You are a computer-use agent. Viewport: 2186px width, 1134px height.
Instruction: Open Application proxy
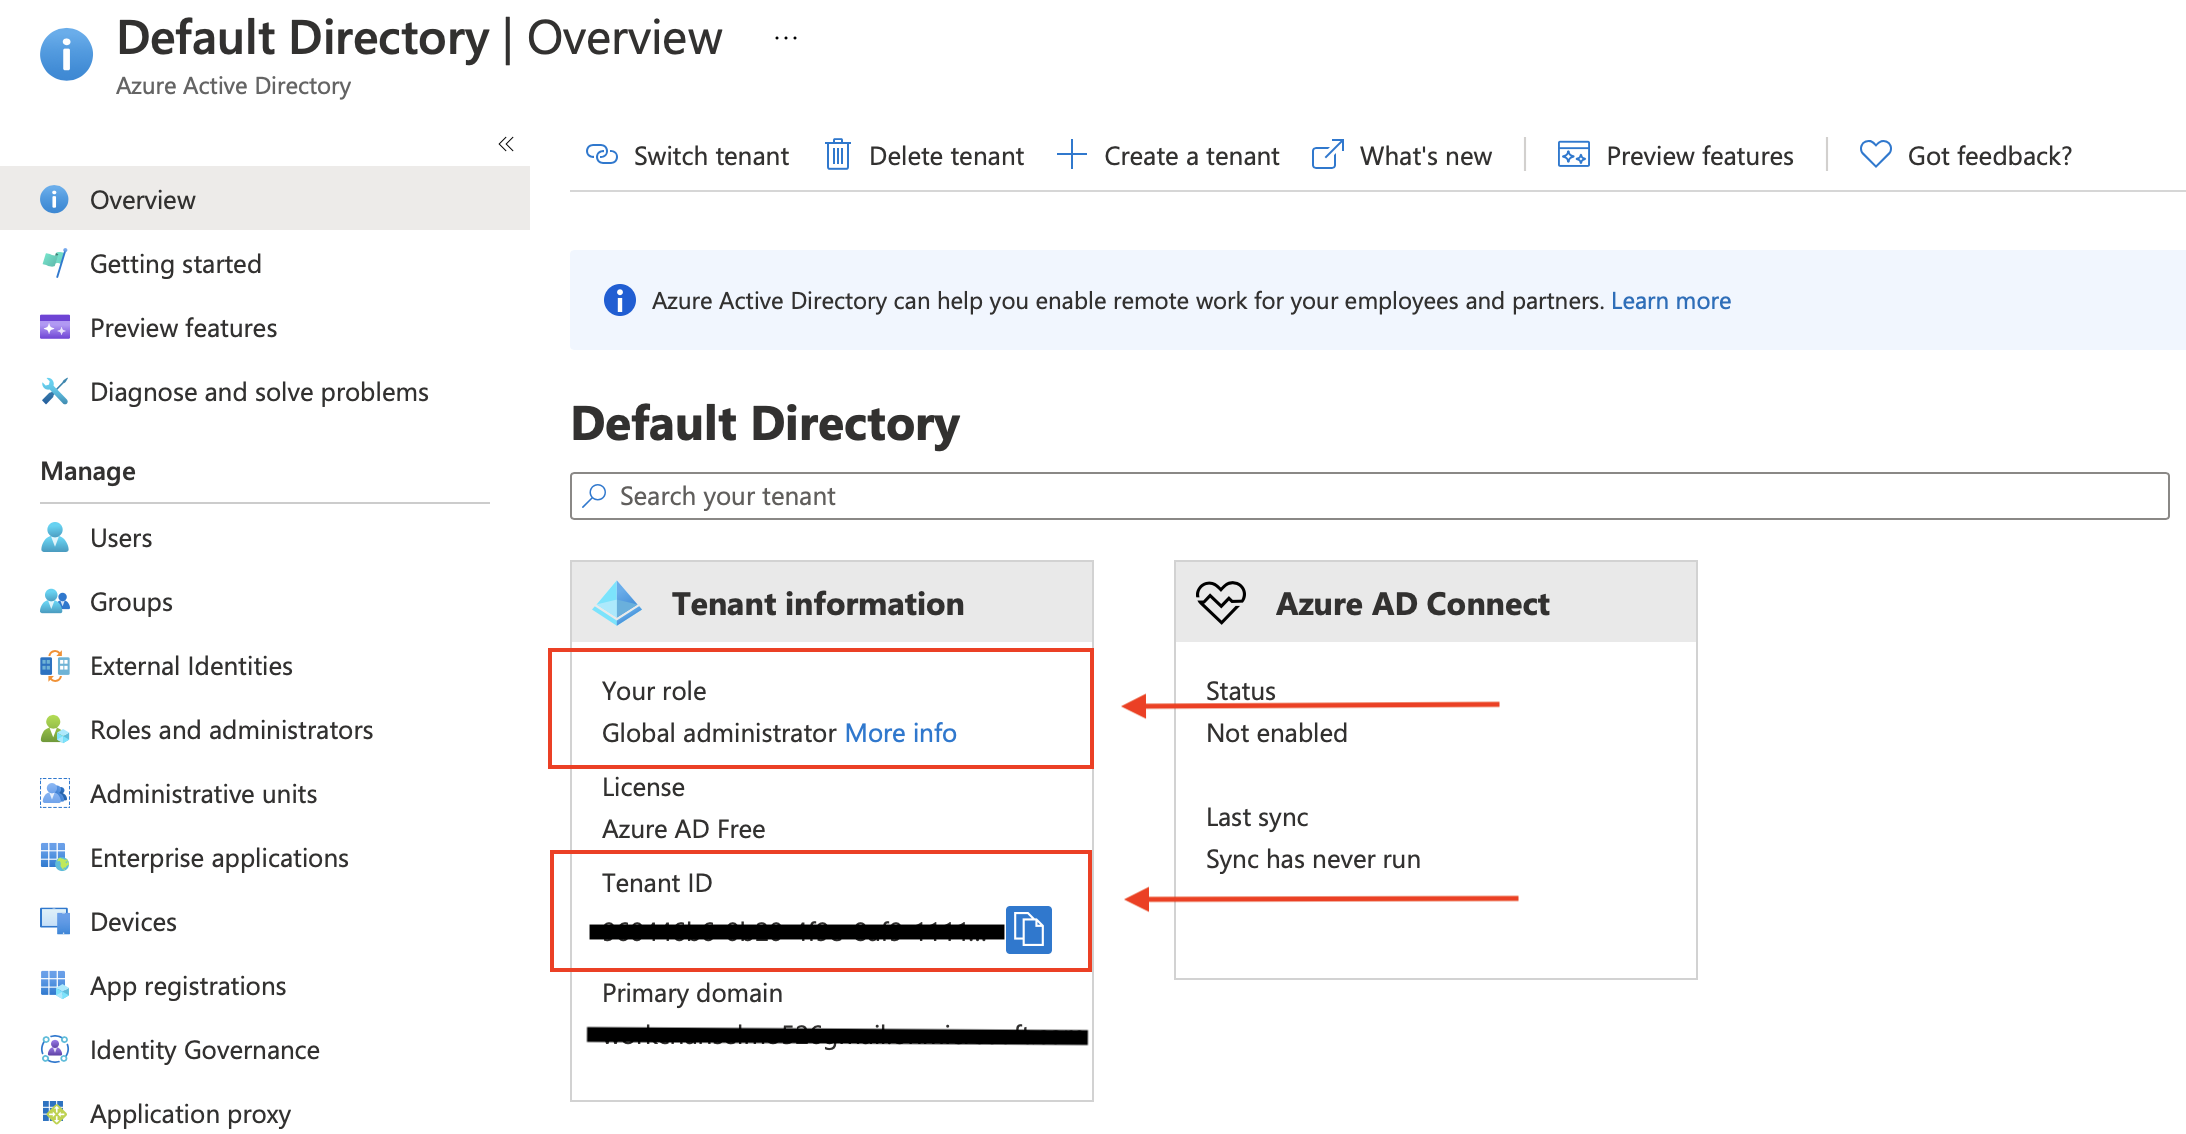(190, 1114)
